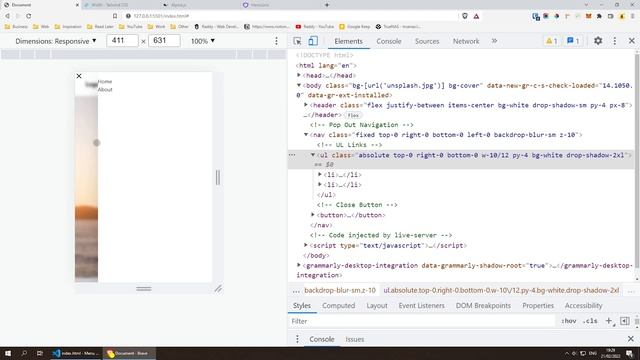The height and width of the screenshot is (360, 640).
Task: Open the DOM Breakpoints tab
Action: tap(483, 306)
